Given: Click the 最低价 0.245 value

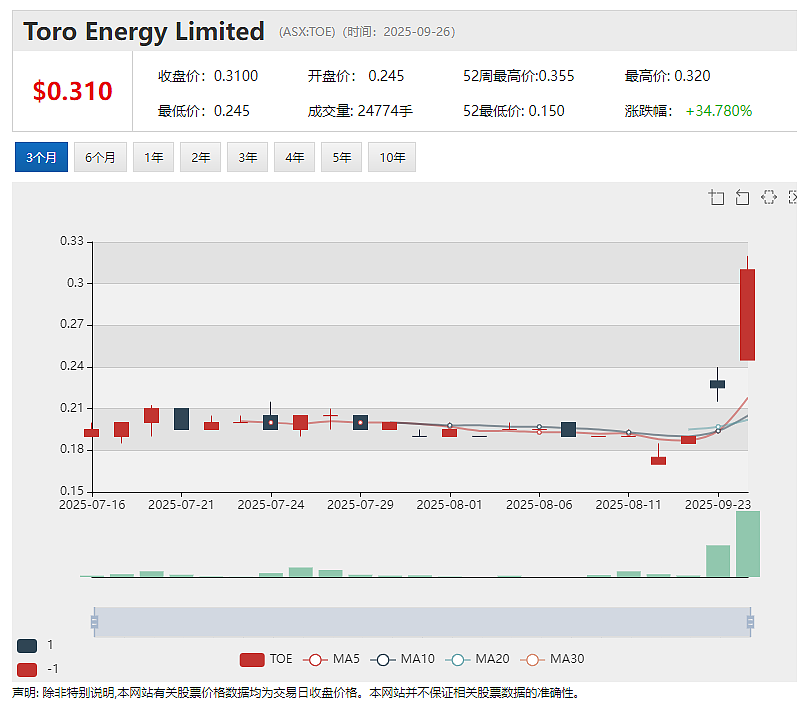Looking at the screenshot, I should click(232, 111).
